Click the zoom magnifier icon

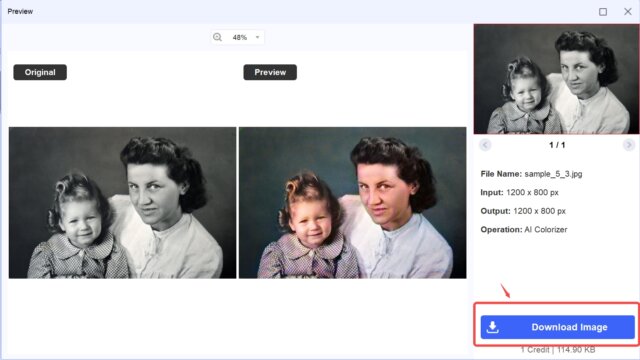tap(217, 37)
